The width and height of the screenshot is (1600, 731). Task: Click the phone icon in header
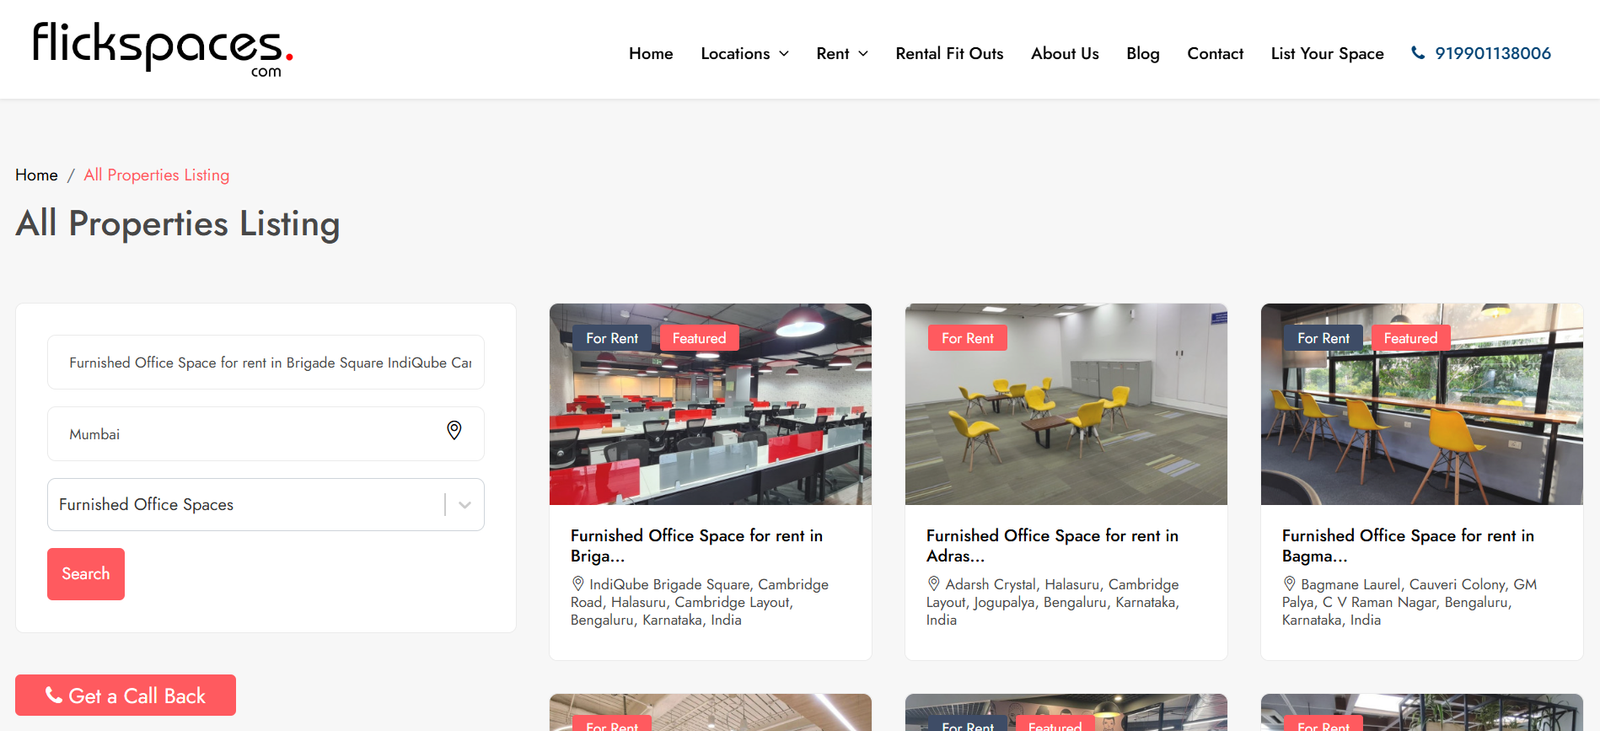1417,53
